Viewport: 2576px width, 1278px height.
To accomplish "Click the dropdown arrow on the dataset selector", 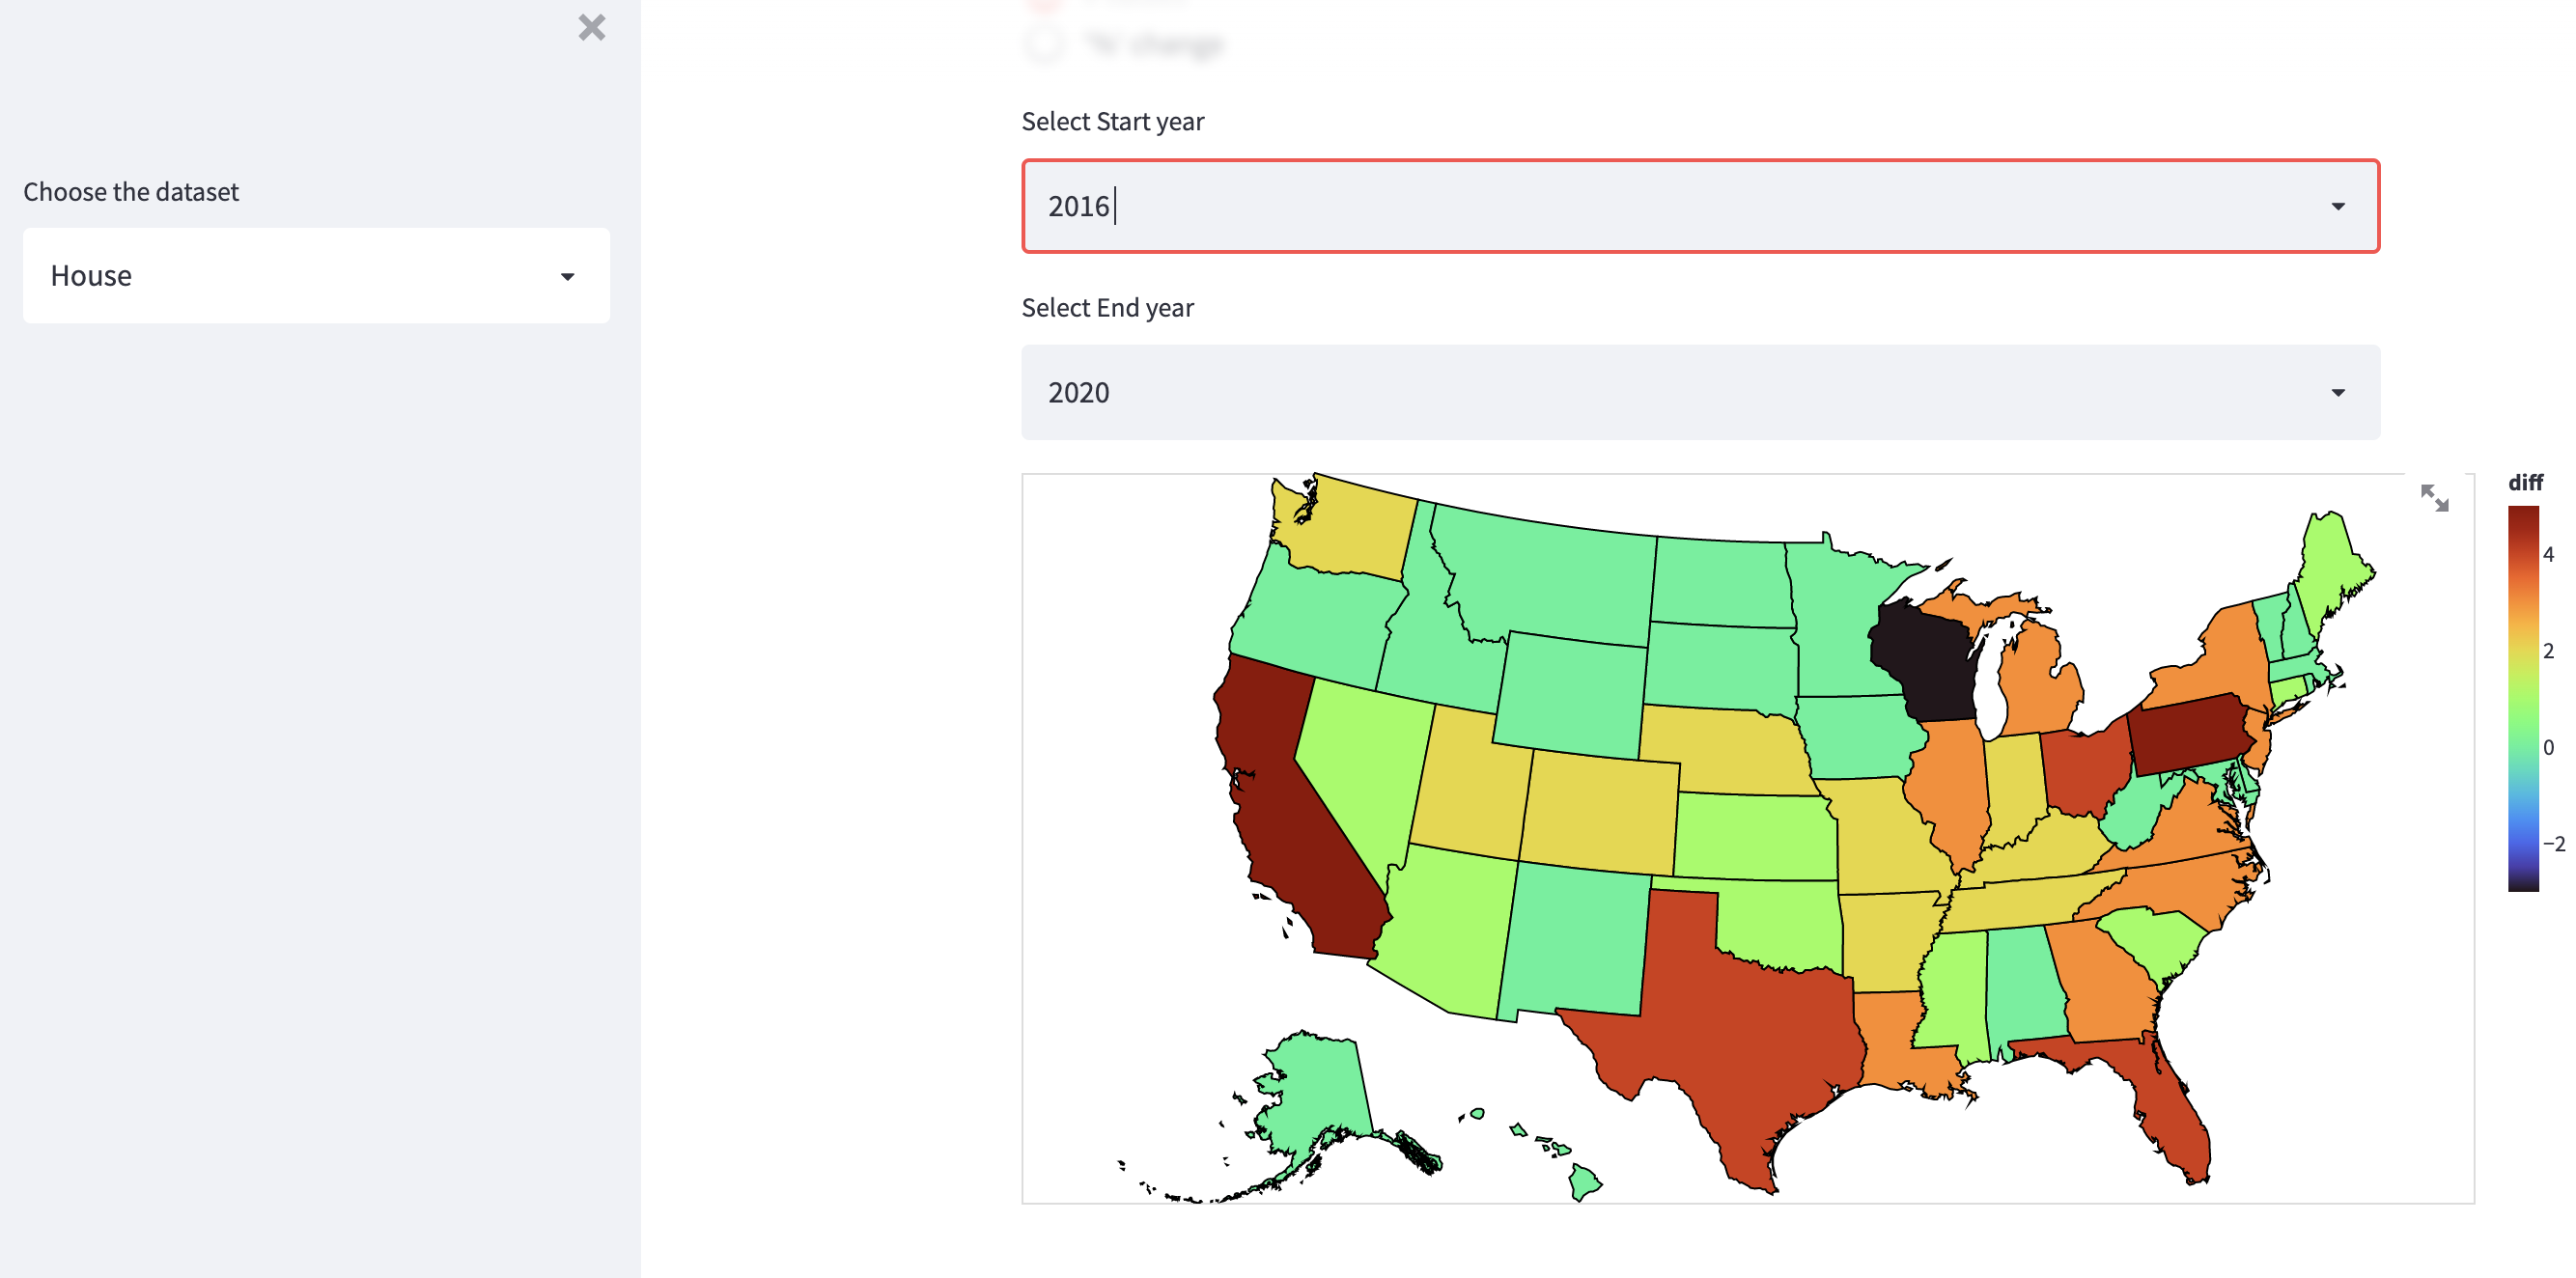I will click(x=567, y=276).
